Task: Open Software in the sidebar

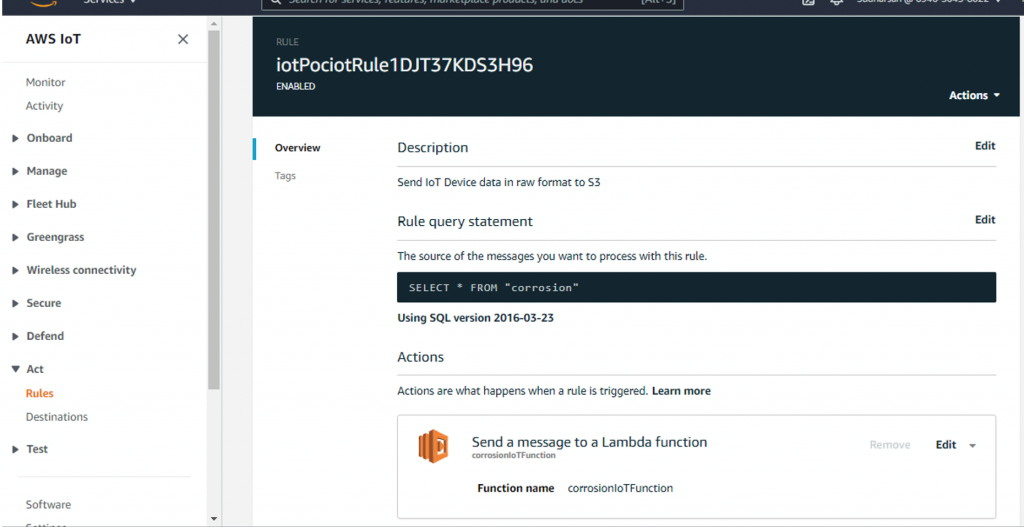Action: coord(48,505)
